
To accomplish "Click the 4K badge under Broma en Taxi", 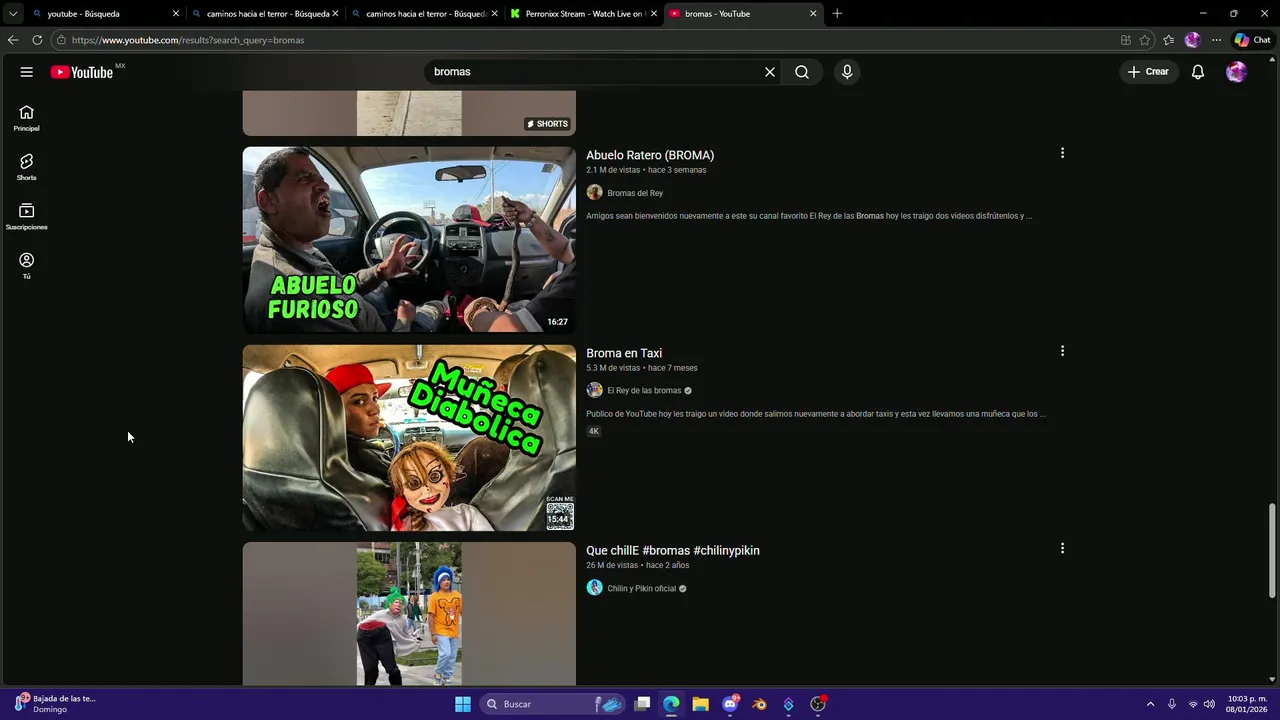I will (x=594, y=431).
